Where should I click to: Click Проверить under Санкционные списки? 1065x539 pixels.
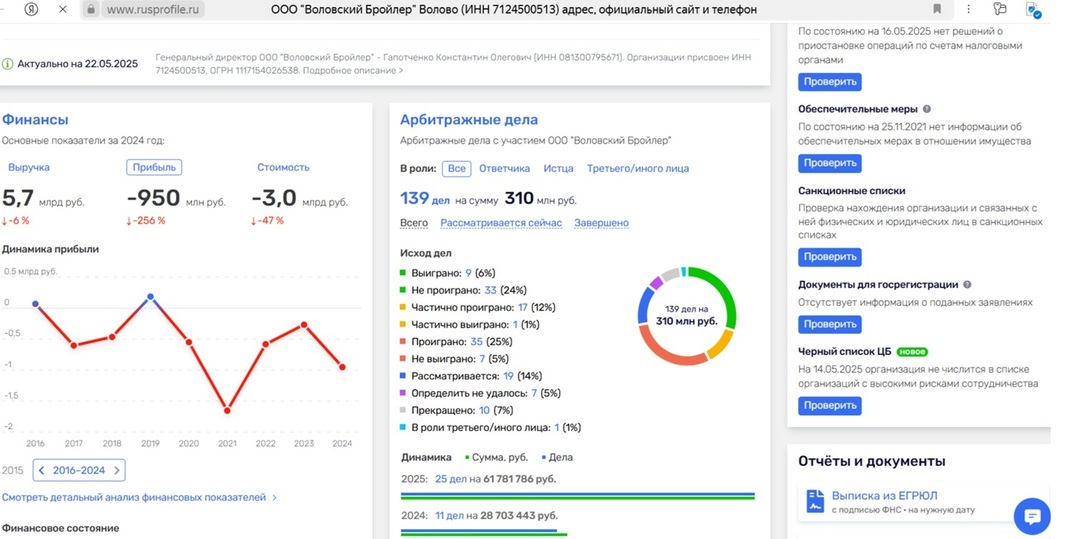pos(829,257)
